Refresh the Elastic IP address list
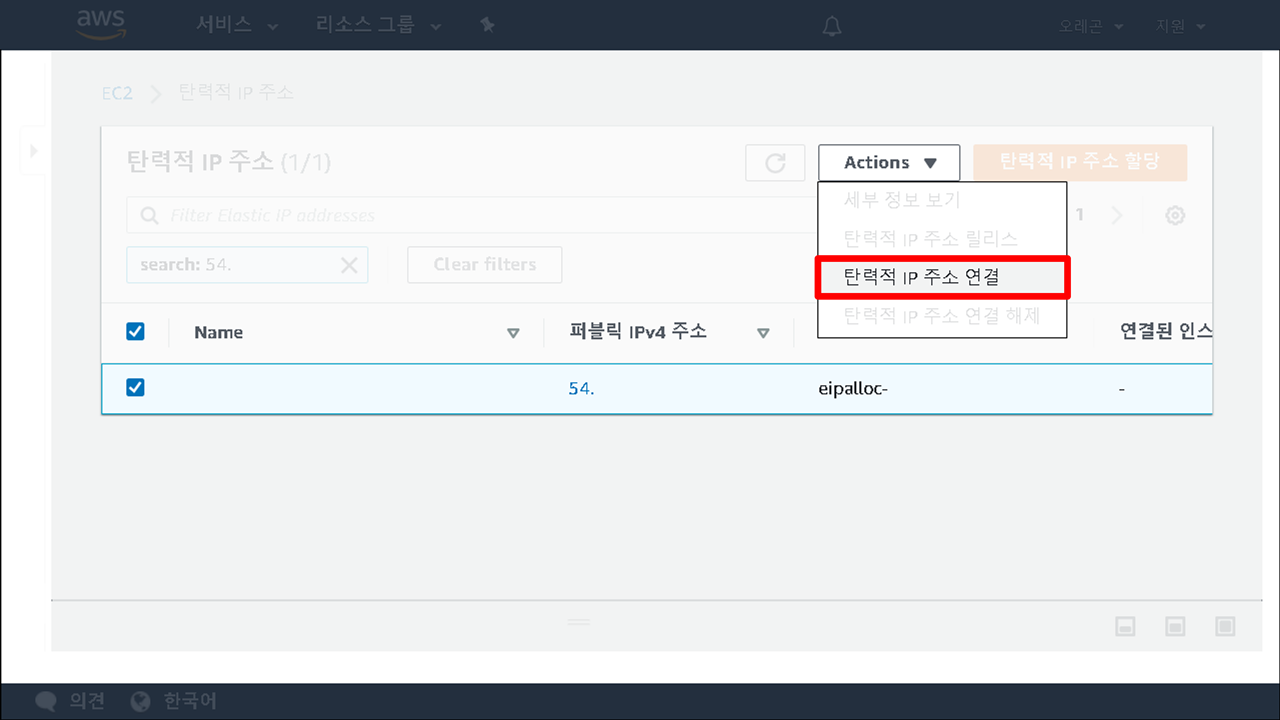 [x=775, y=163]
